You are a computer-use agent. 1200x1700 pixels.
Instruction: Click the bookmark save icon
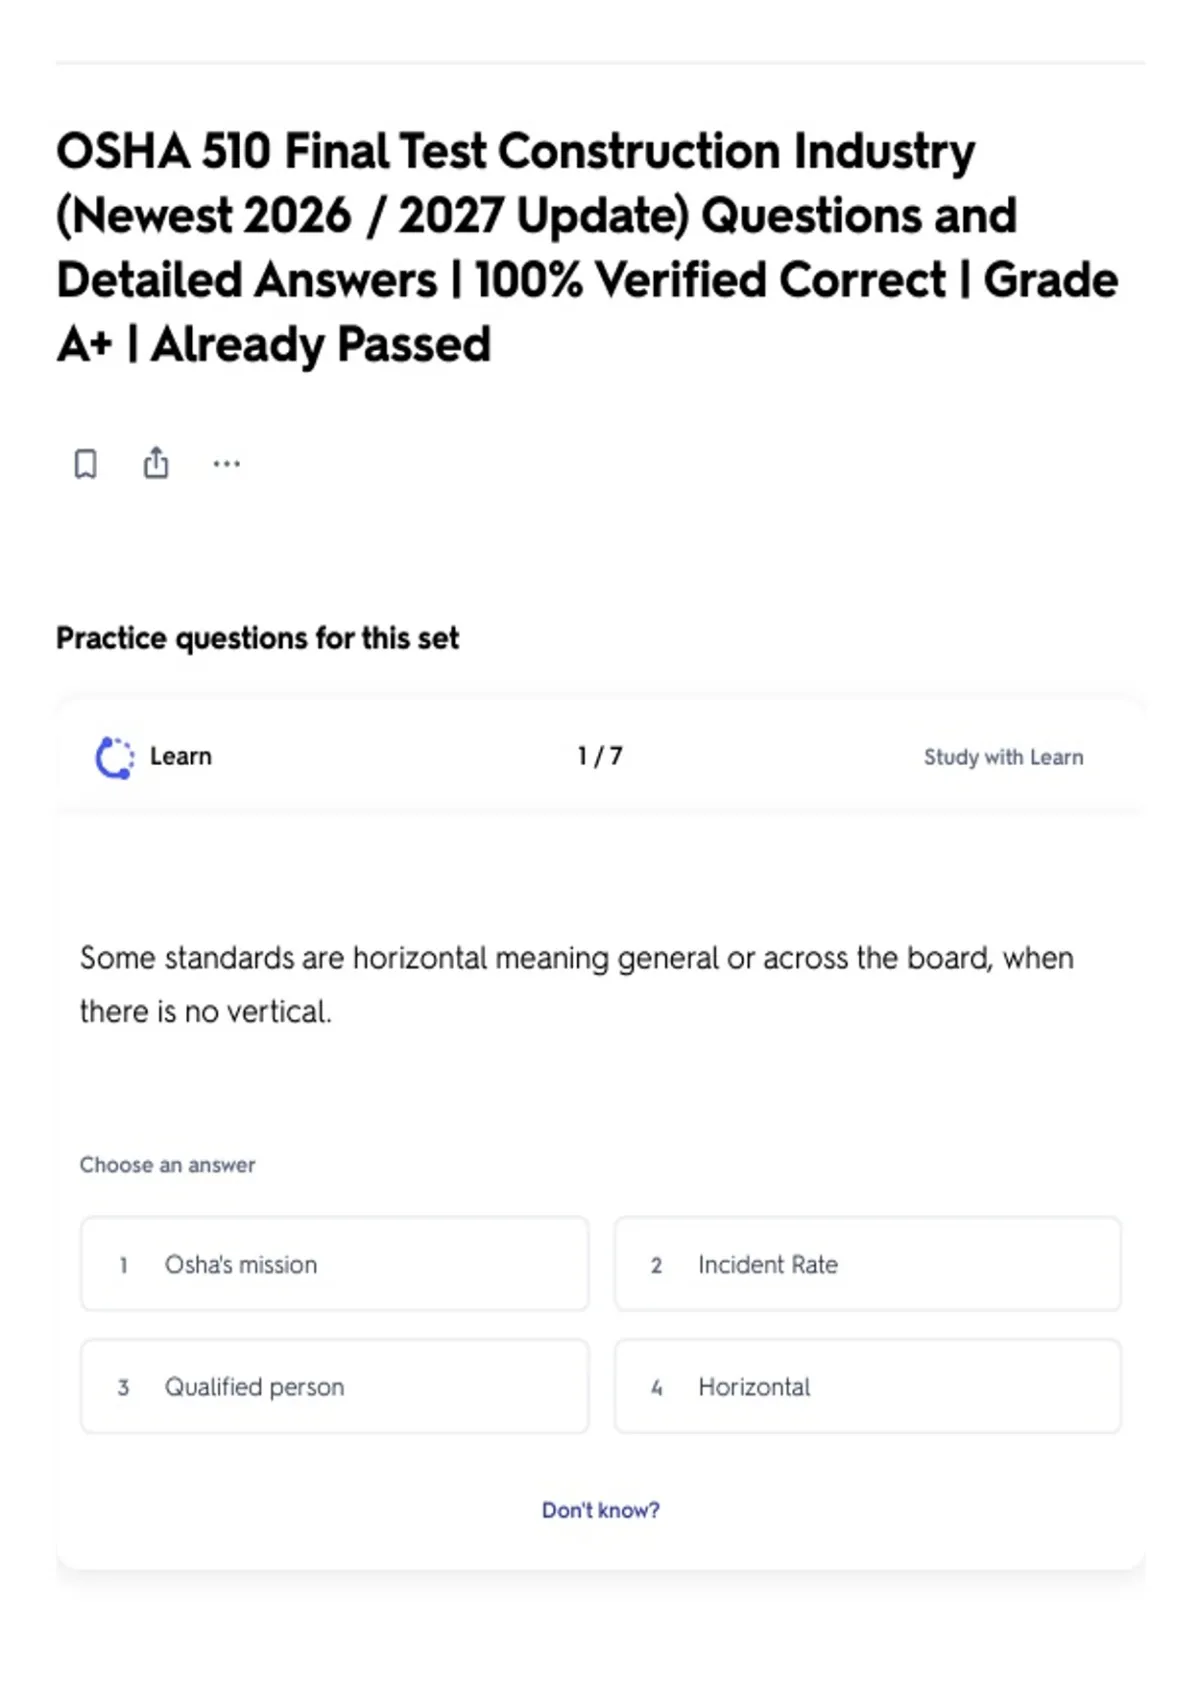[86, 464]
